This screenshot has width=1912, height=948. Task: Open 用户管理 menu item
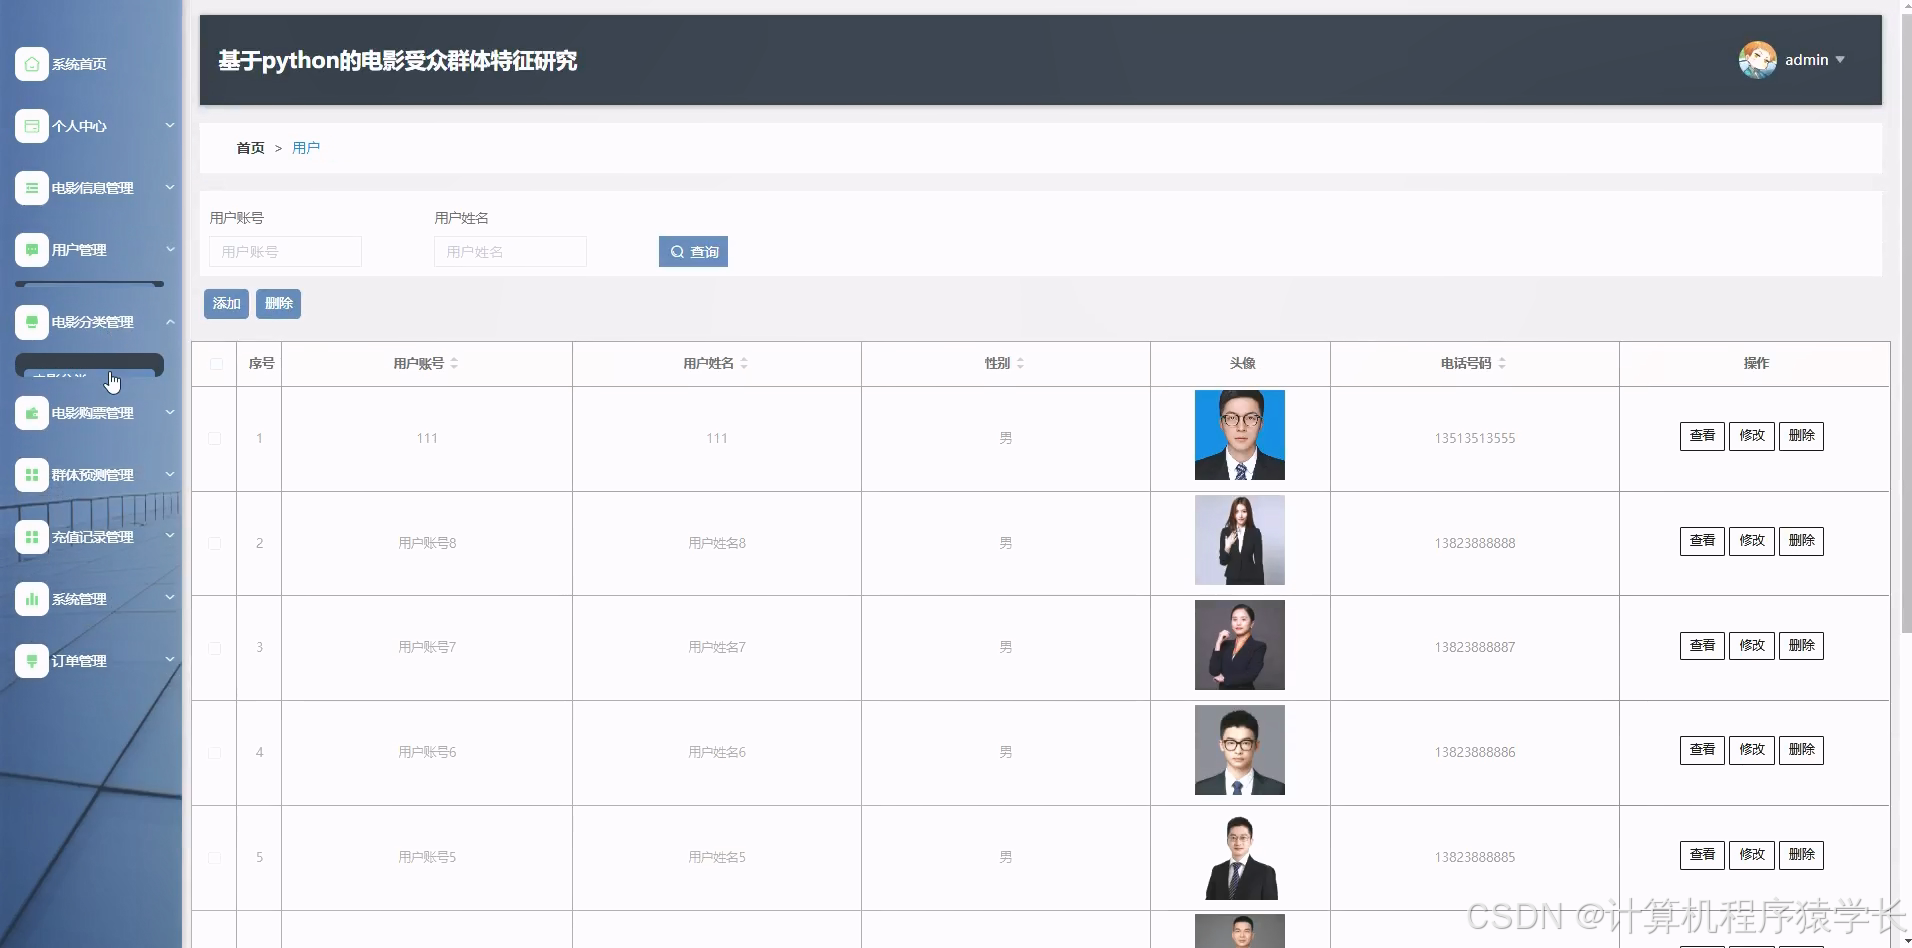tap(79, 250)
